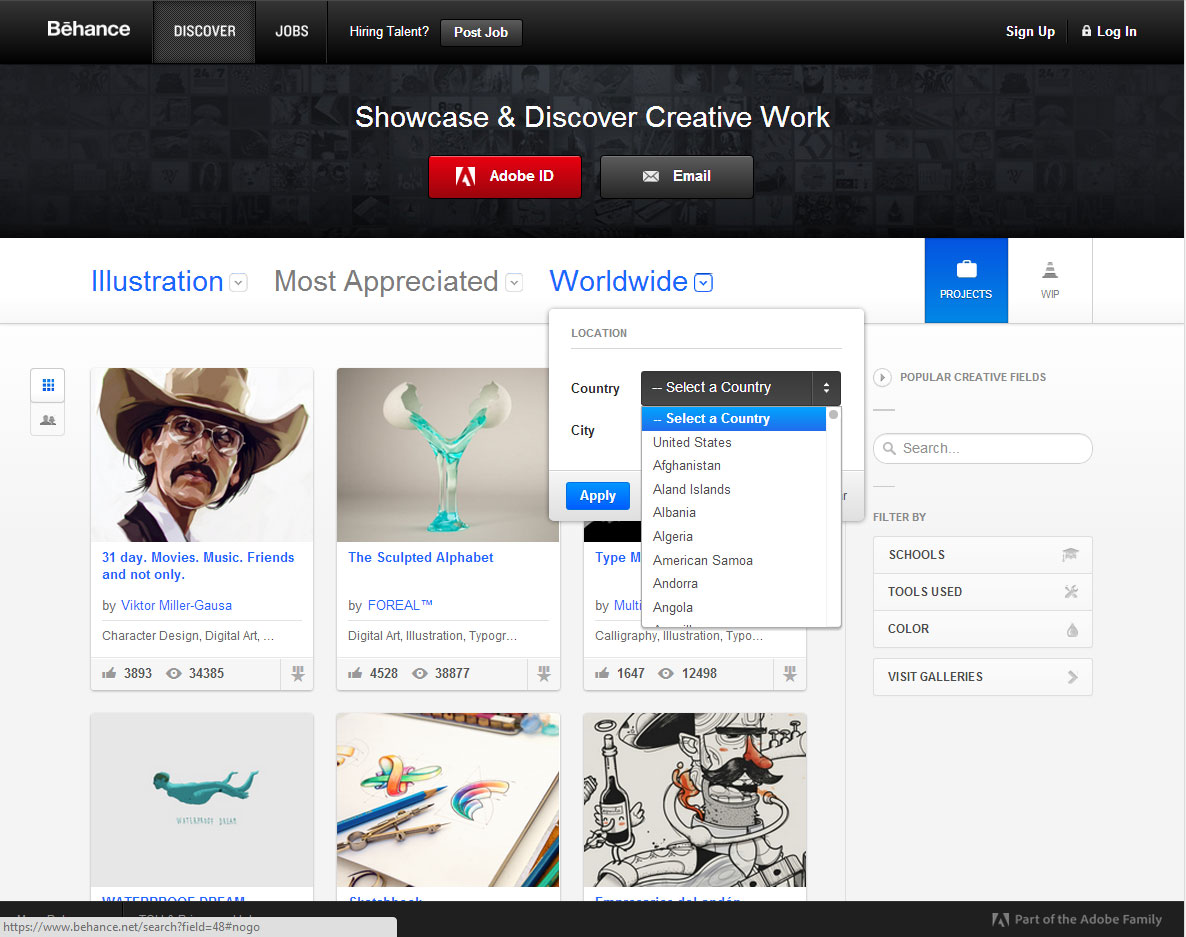Open the Schools filter
The width and height of the screenshot is (1186, 937).
[x=982, y=555]
